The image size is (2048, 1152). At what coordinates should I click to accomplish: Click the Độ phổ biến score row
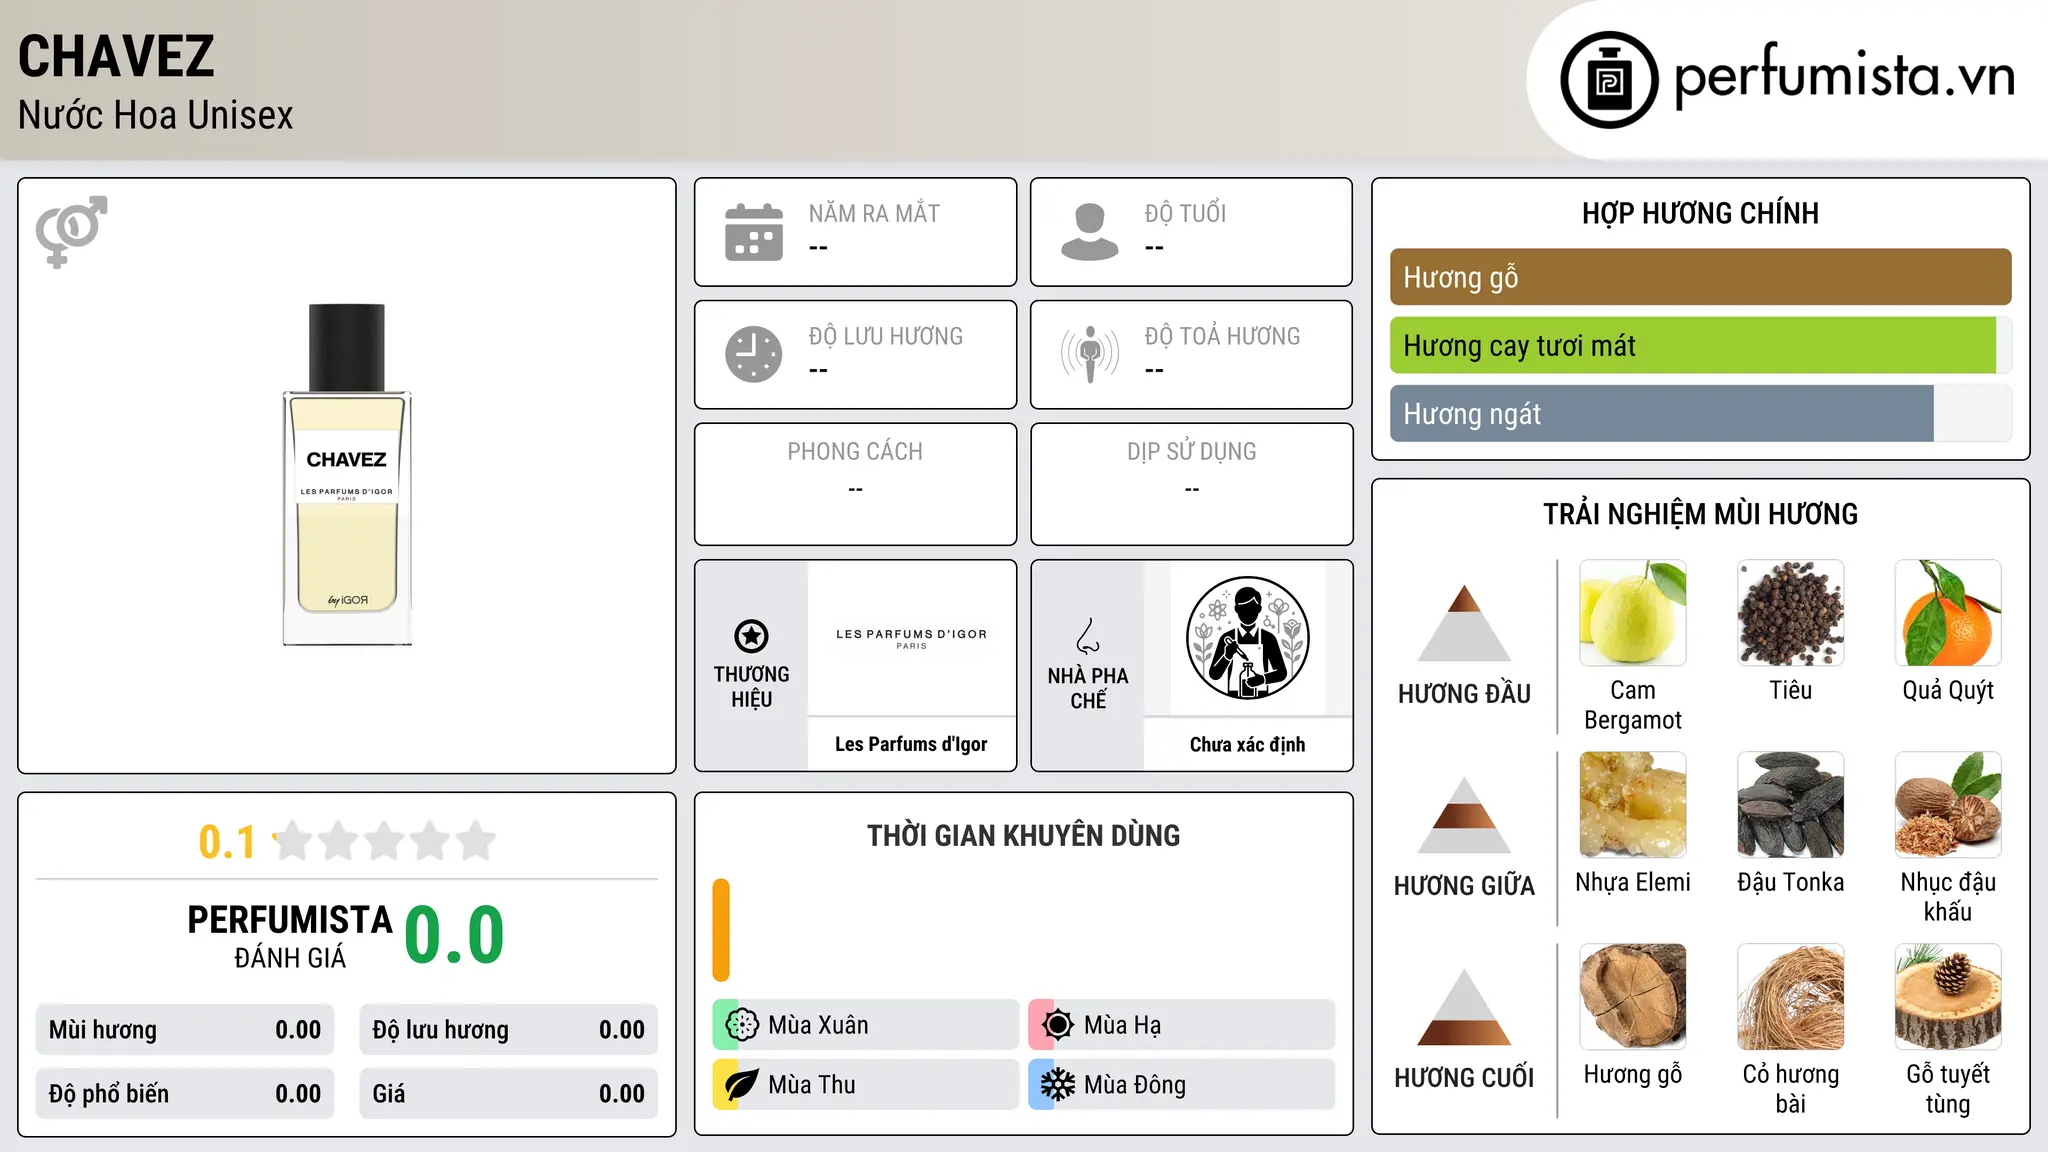[185, 1094]
